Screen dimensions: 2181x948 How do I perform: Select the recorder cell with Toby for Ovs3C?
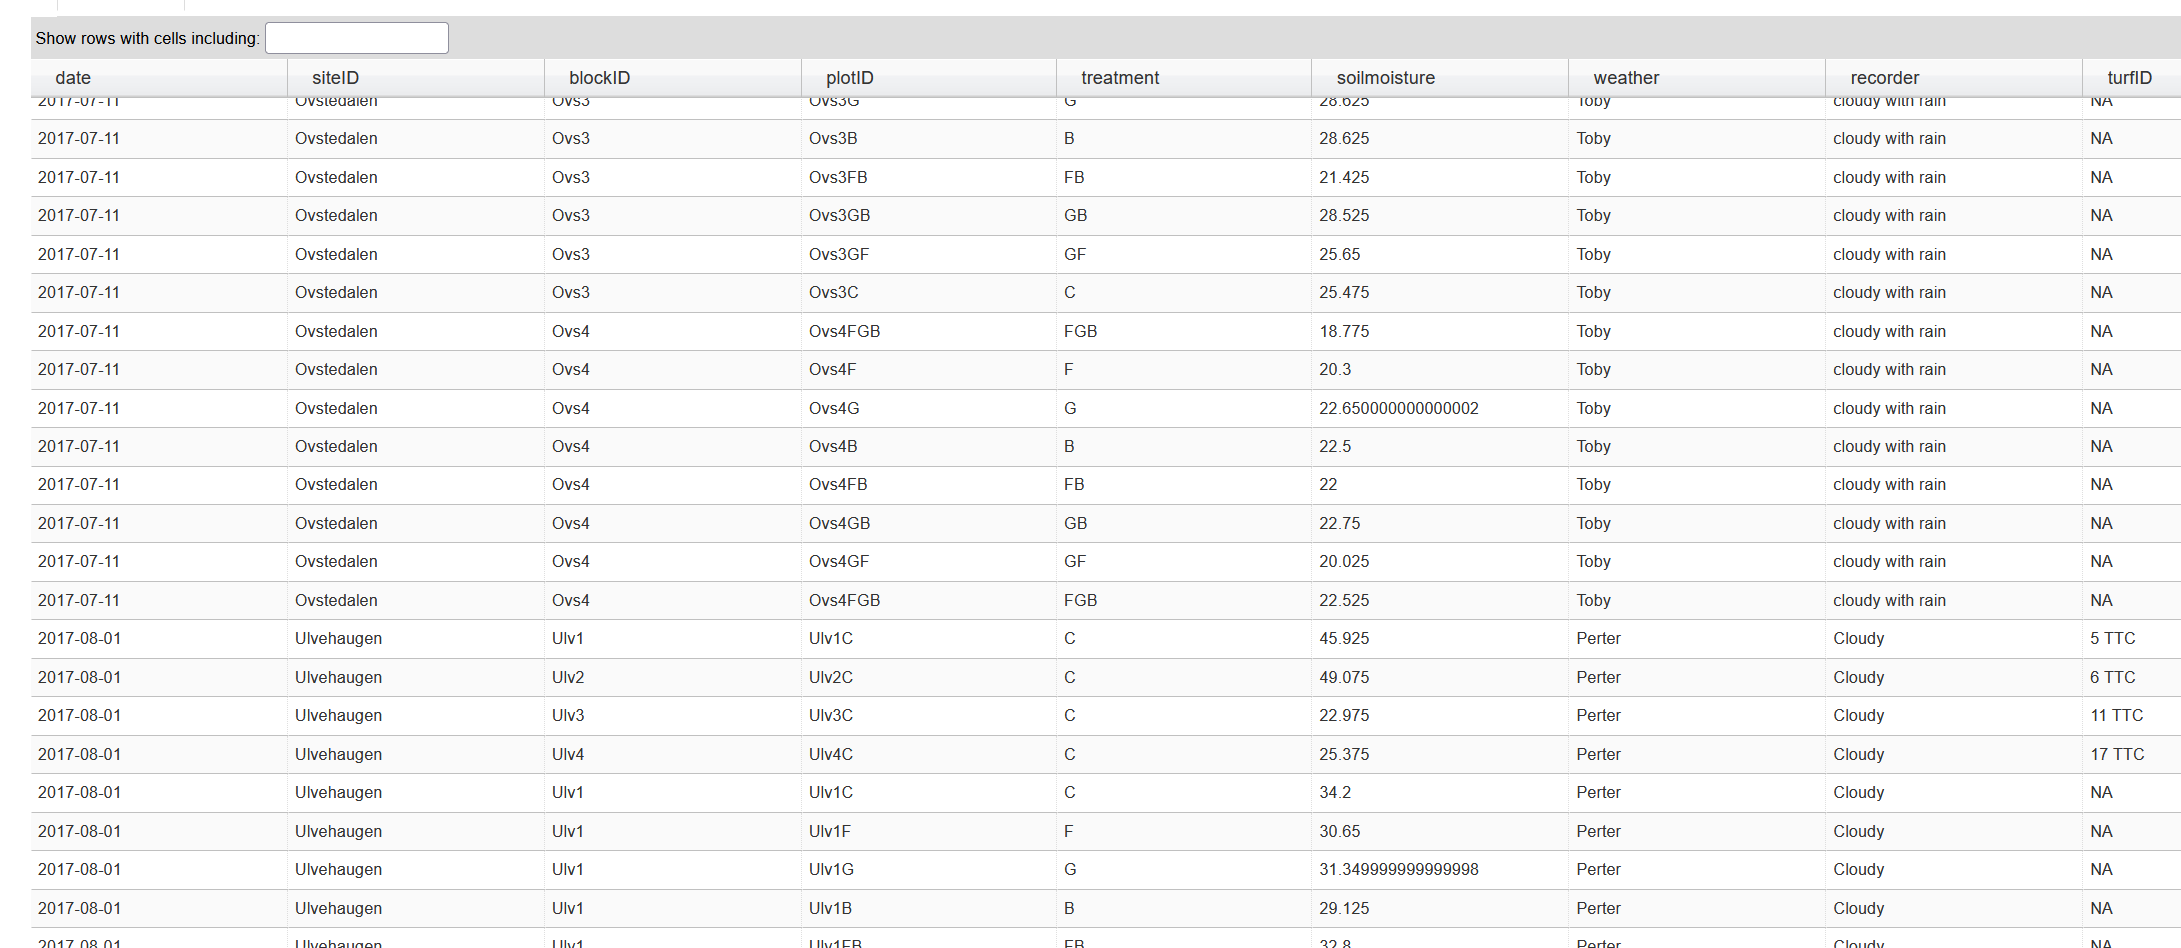[x=1593, y=292]
